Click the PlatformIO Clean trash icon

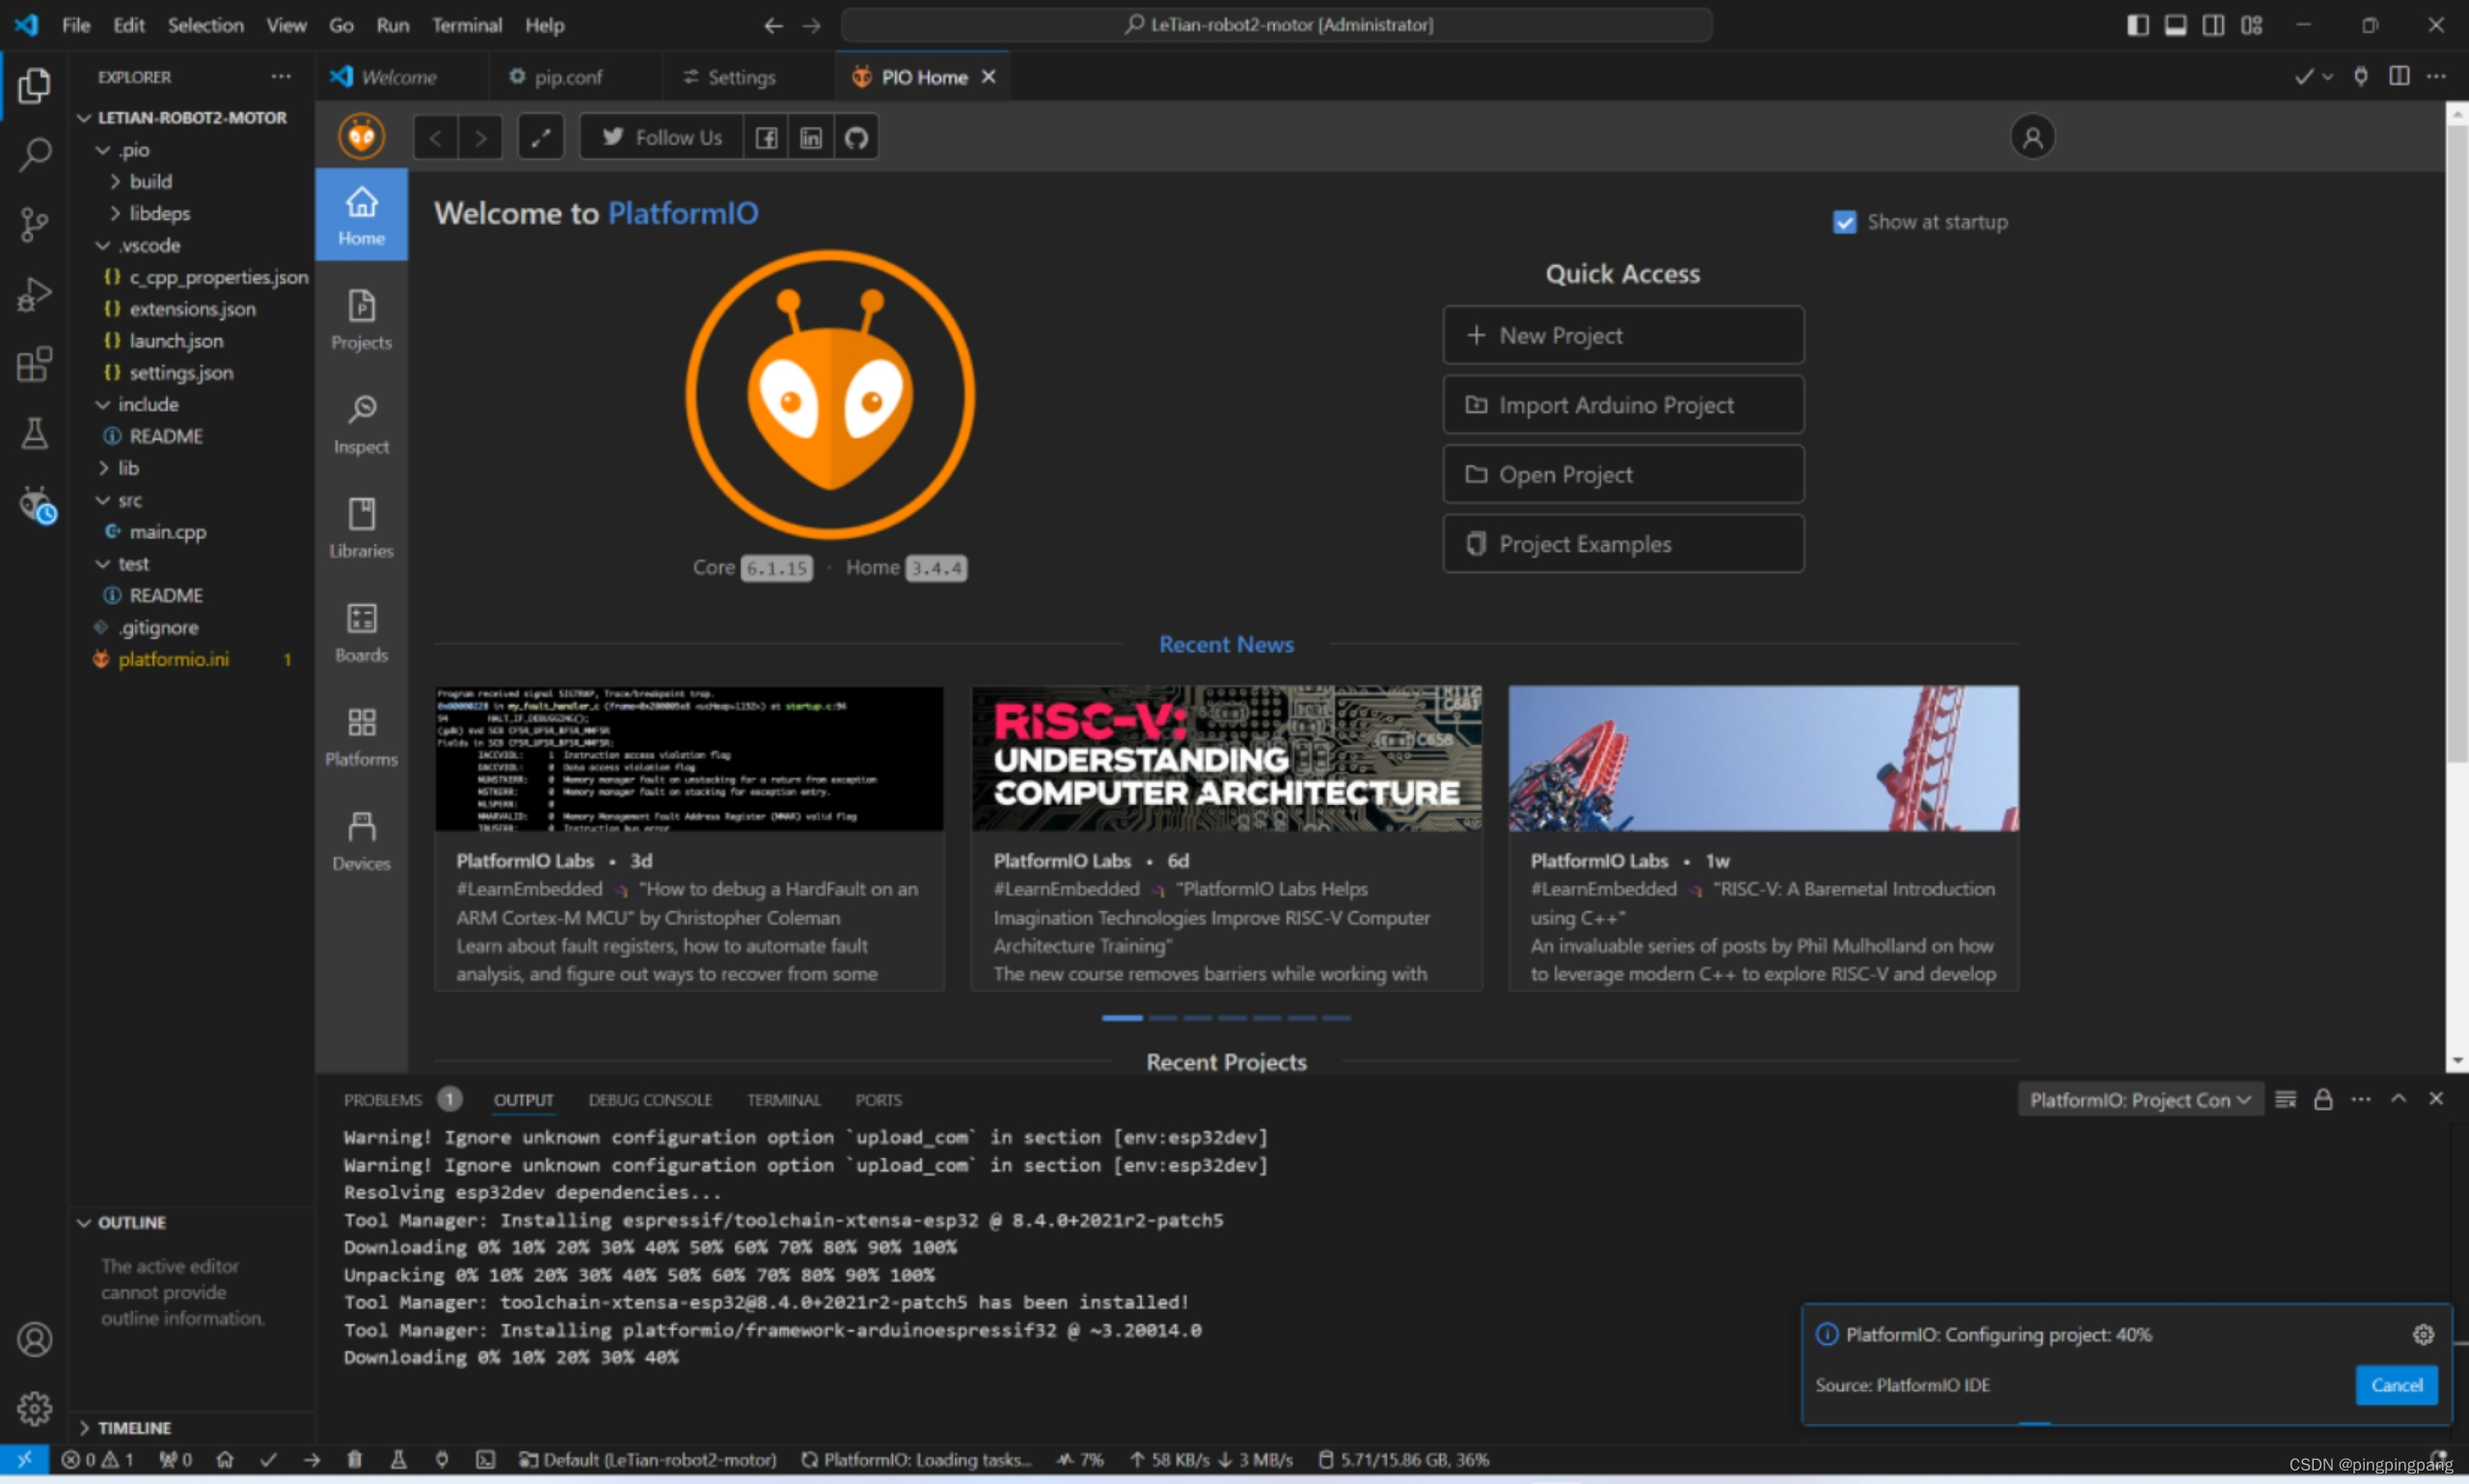coord(354,1460)
